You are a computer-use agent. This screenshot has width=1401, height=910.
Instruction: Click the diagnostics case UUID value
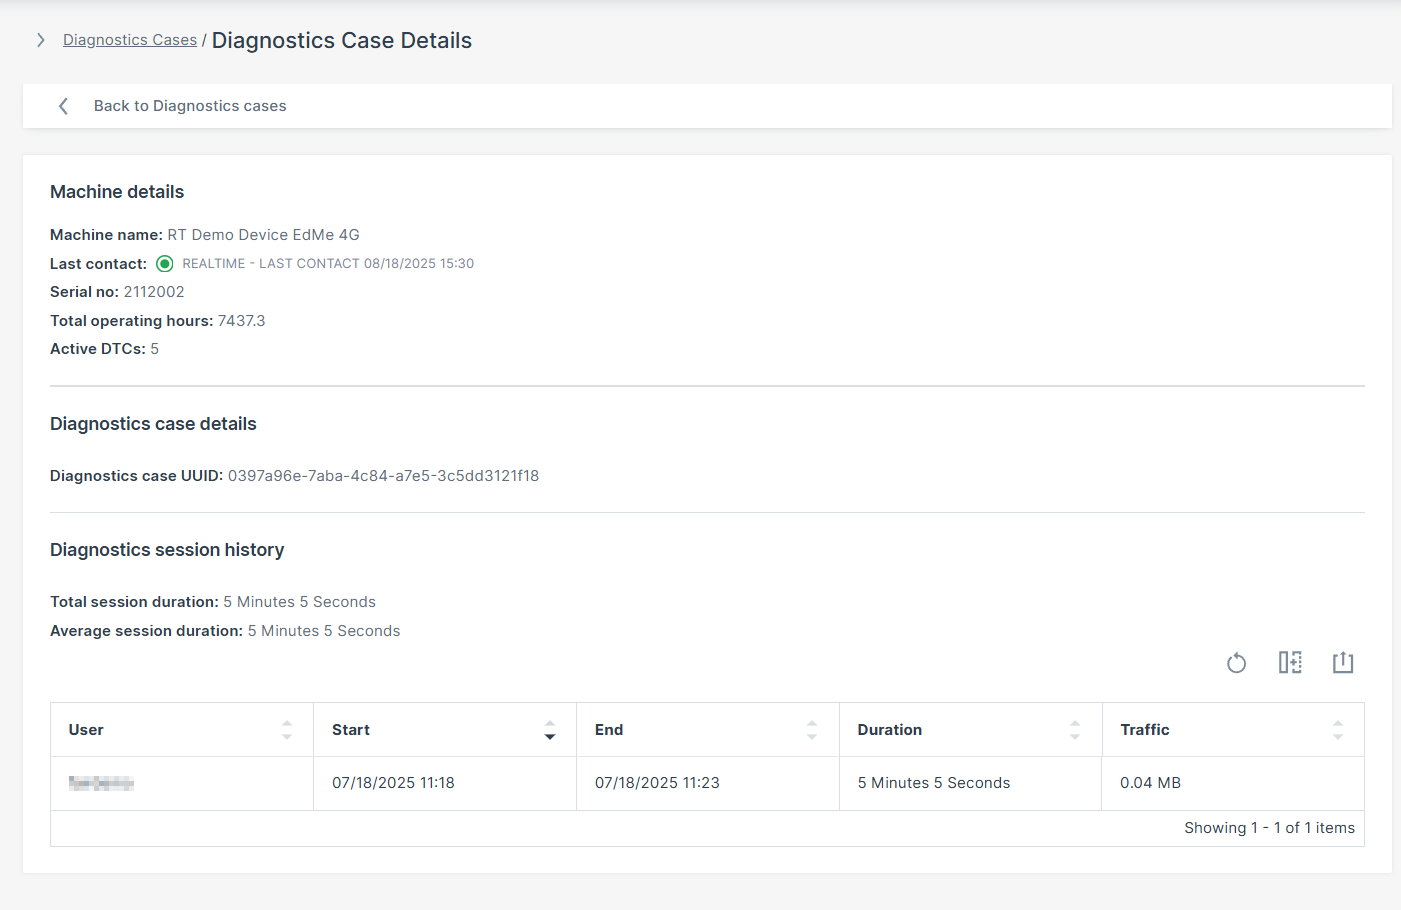383,476
